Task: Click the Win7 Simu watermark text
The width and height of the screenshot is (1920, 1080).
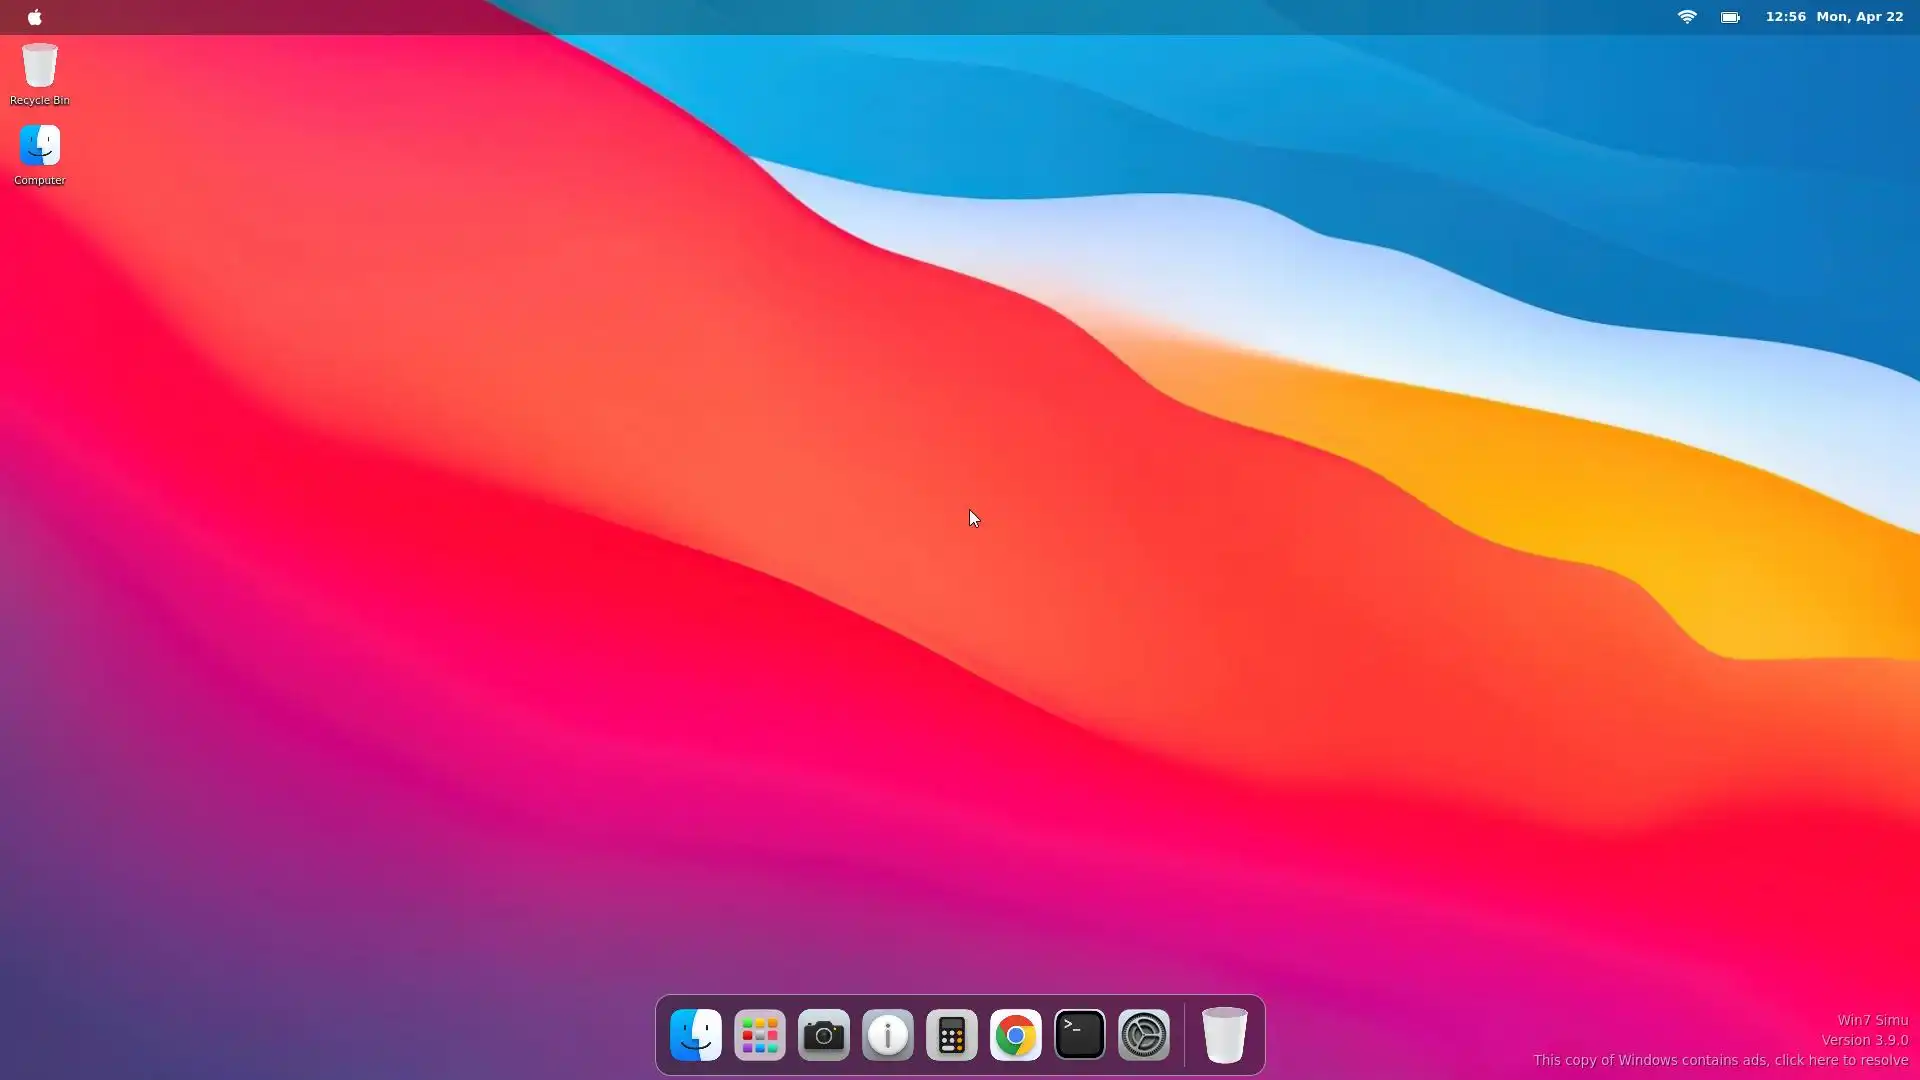Action: coord(1872,1020)
